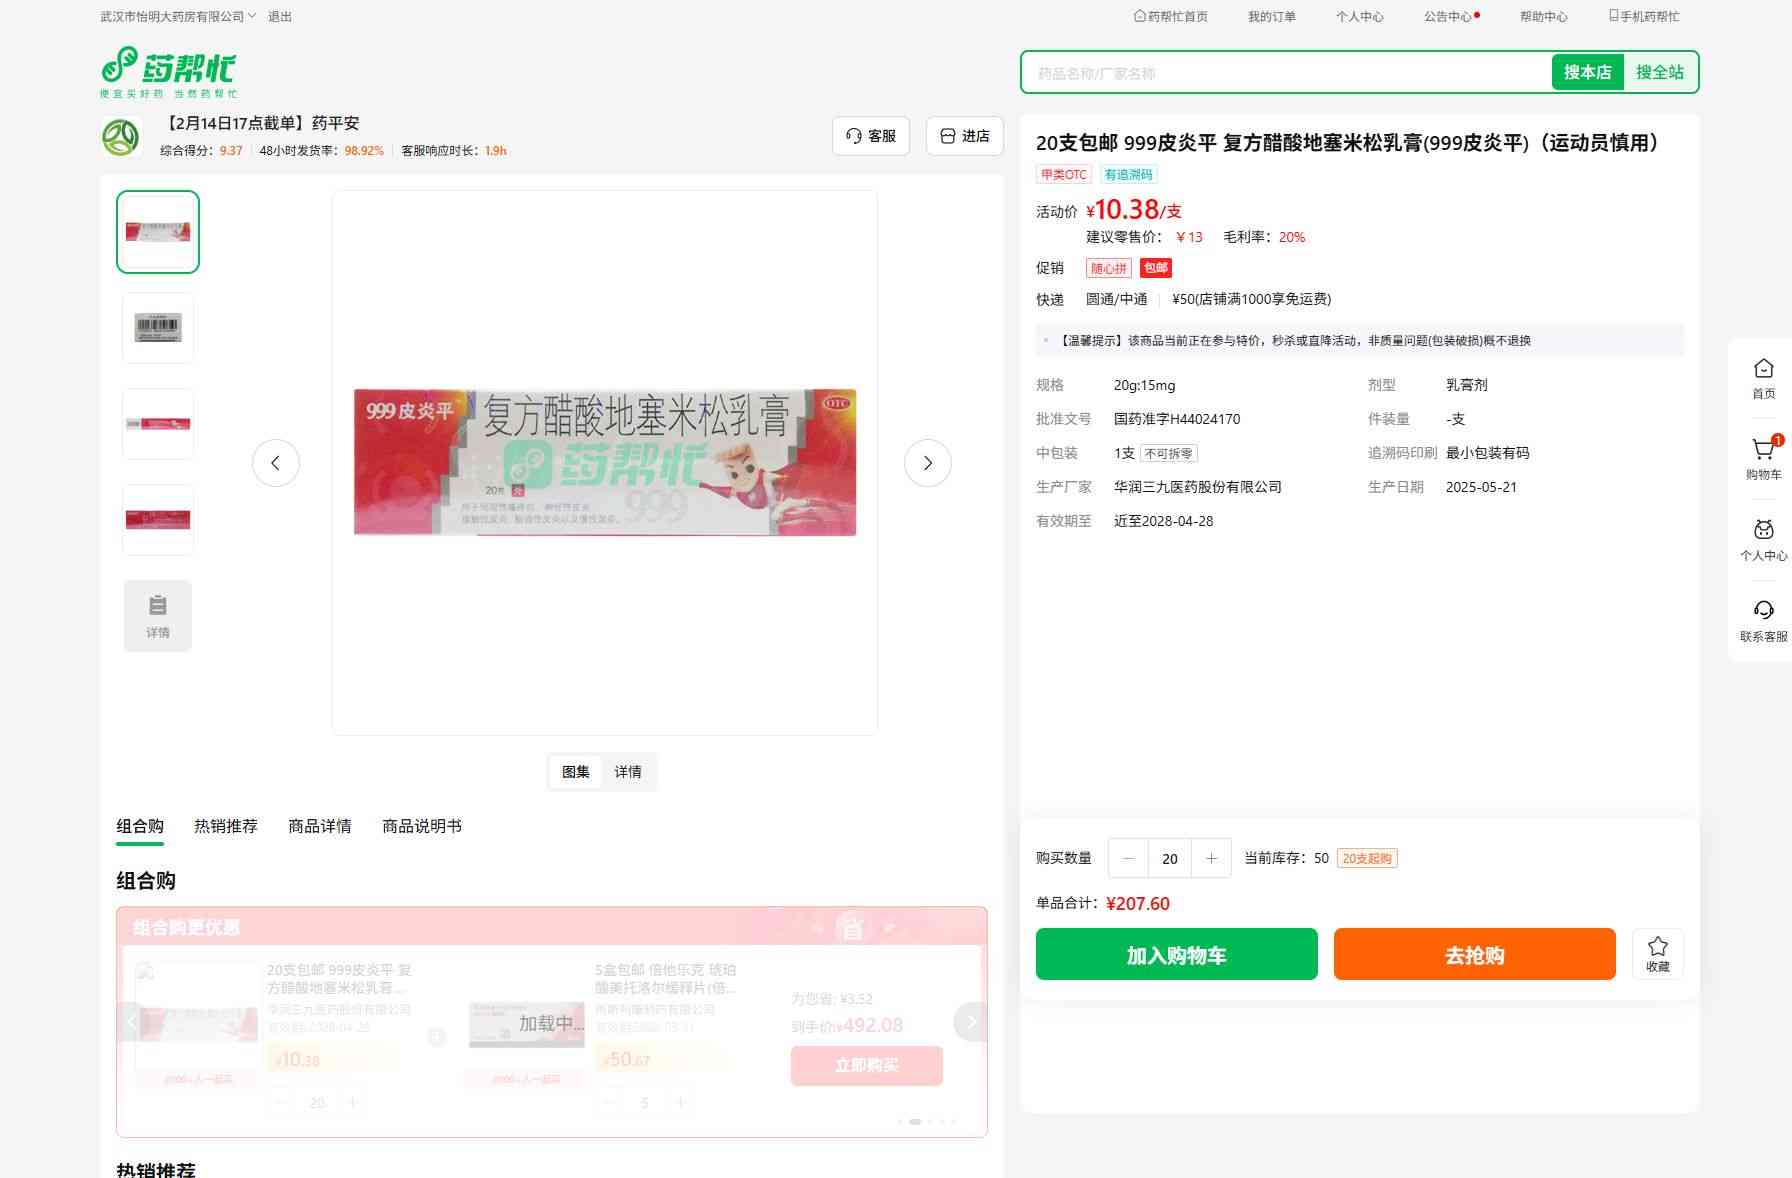Open the 商品说明书 tab

point(421,826)
